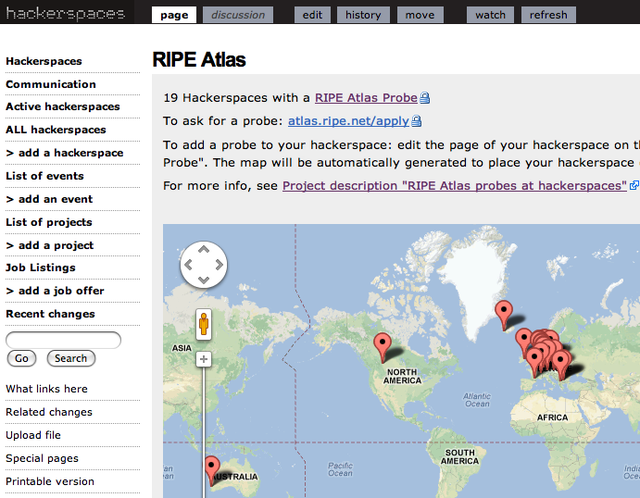Screen dimensions: 640x498
Task: Click the Go button
Action: (x=22, y=358)
